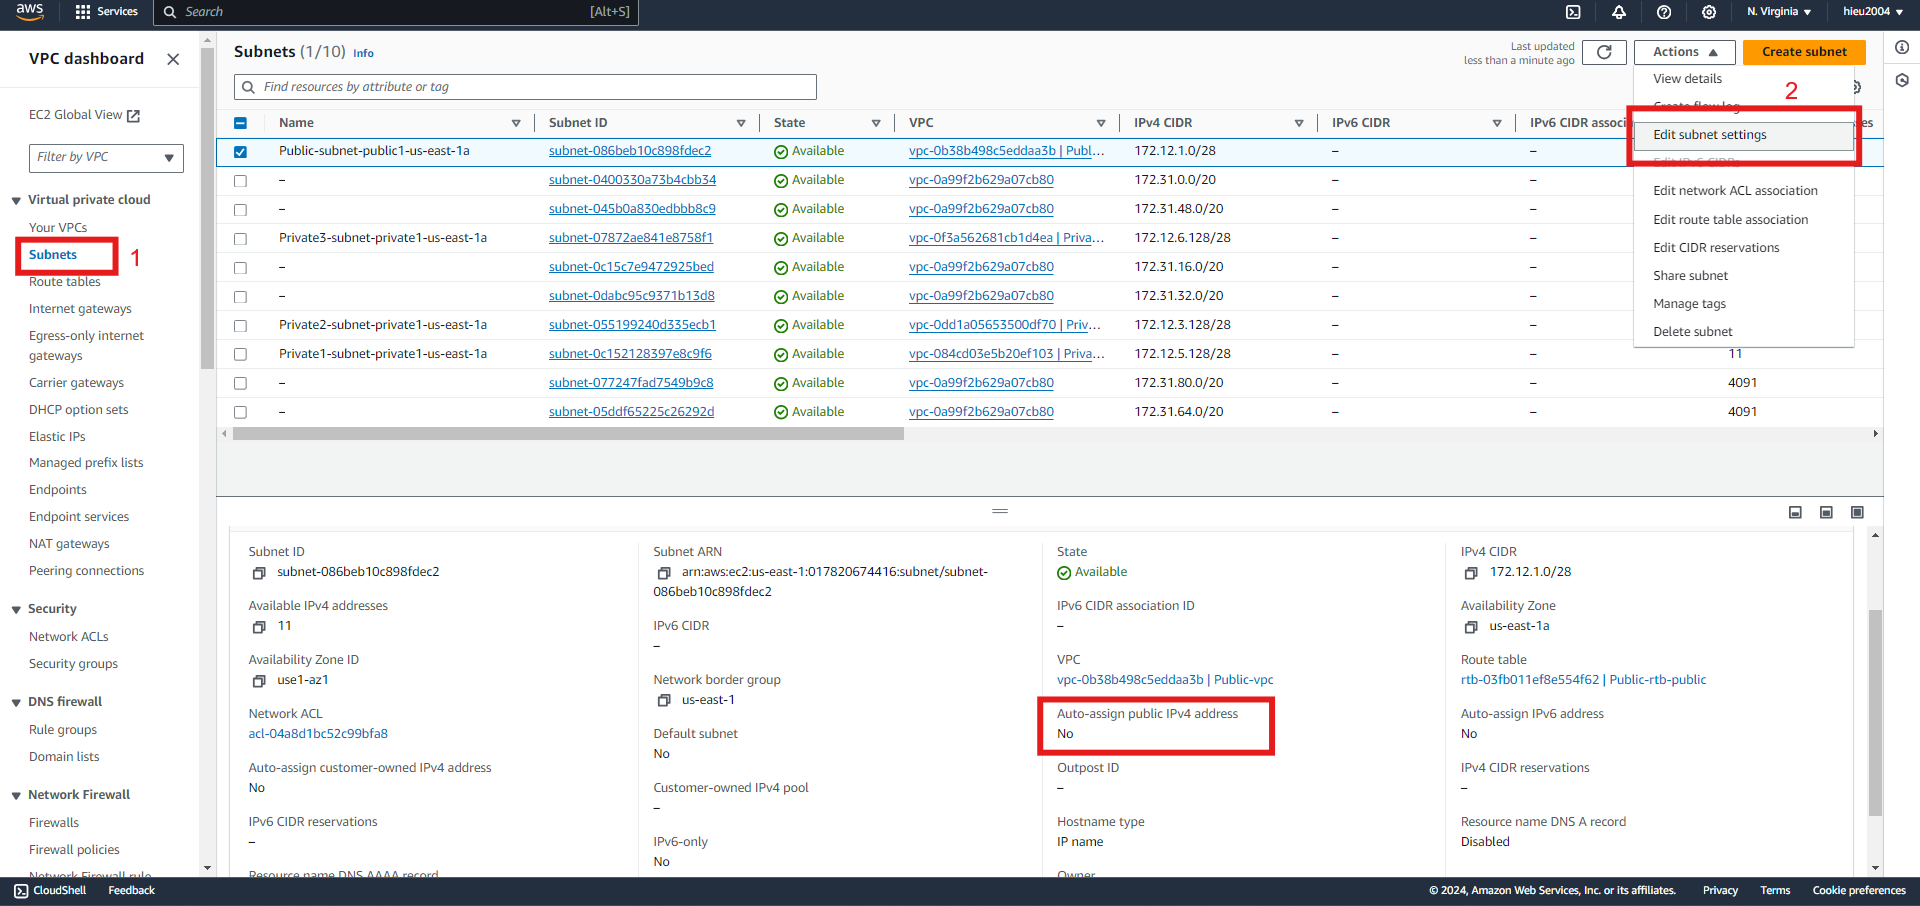Collapse the Virtual private cloud section
The height and width of the screenshot is (906, 1920).
pos(16,200)
